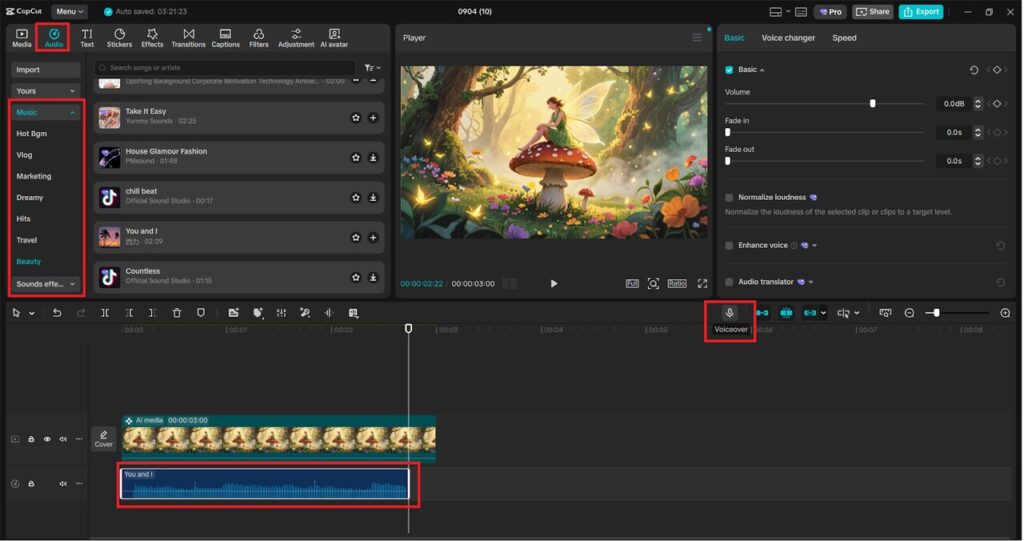Expand the Yours section in sidebar
The image size is (1024, 541).
click(46, 91)
